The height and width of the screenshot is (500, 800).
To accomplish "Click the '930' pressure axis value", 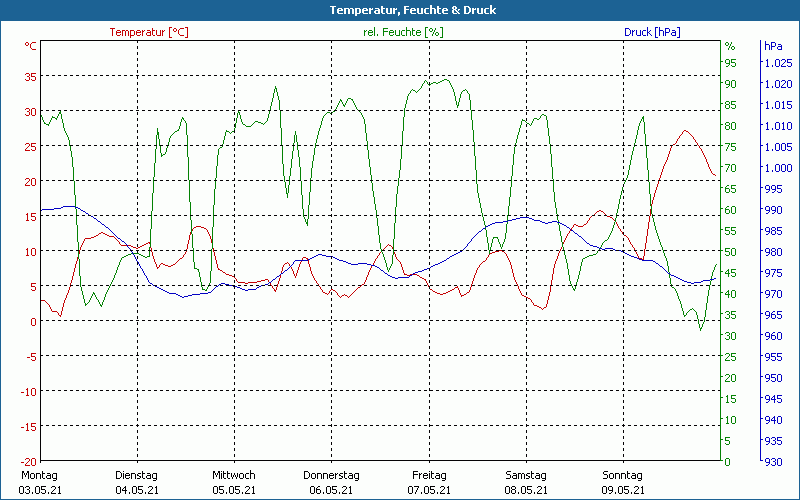I will tap(773, 462).
